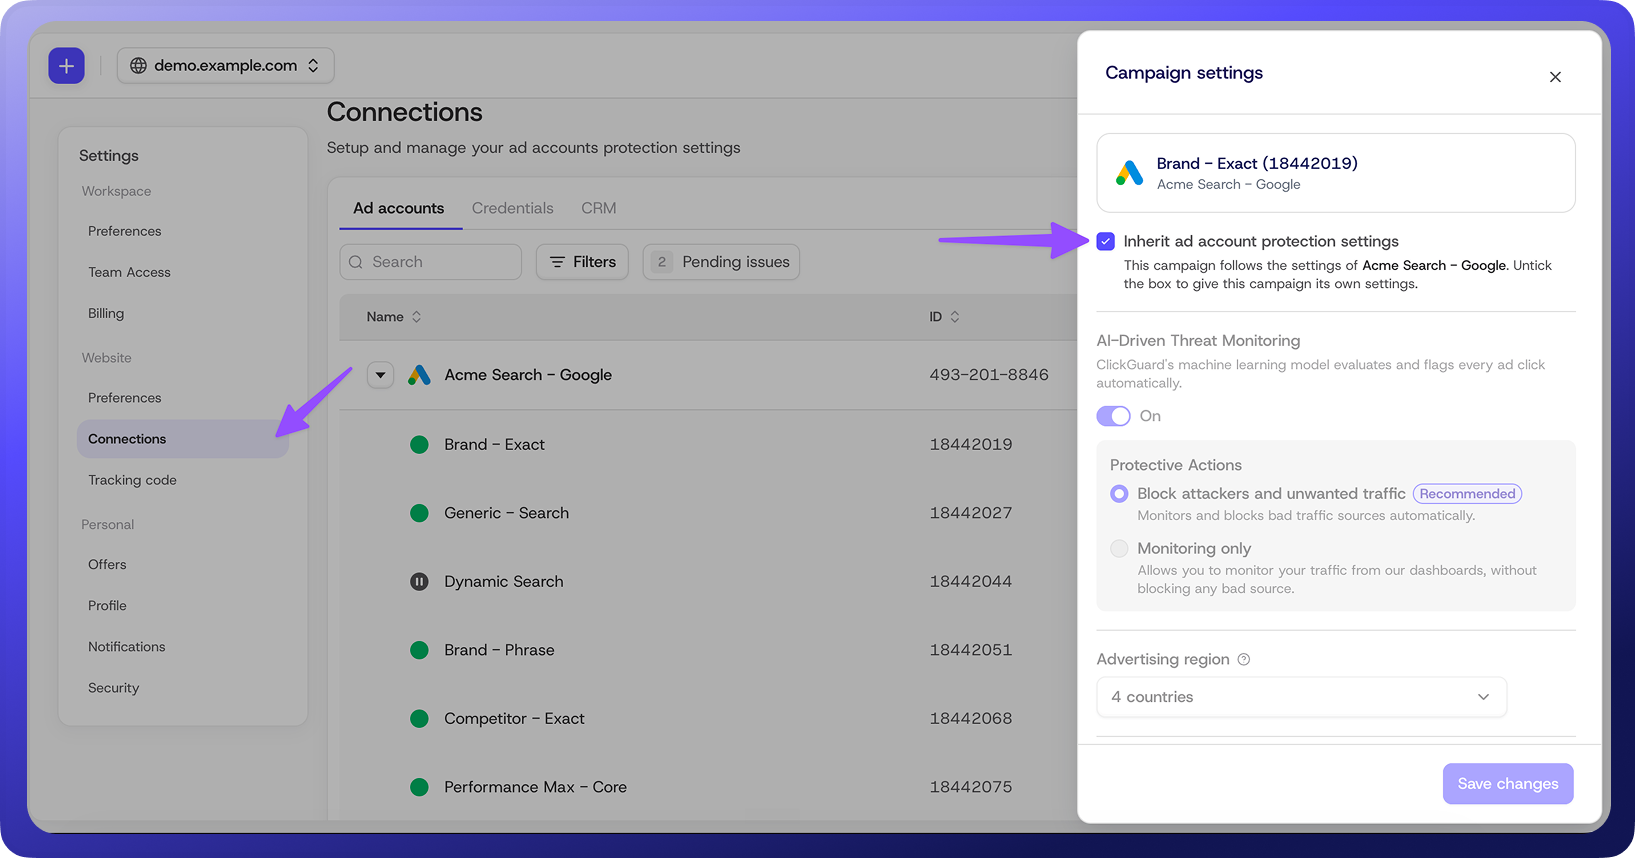
Task: Switch to the Credentials tab
Action: tap(512, 208)
